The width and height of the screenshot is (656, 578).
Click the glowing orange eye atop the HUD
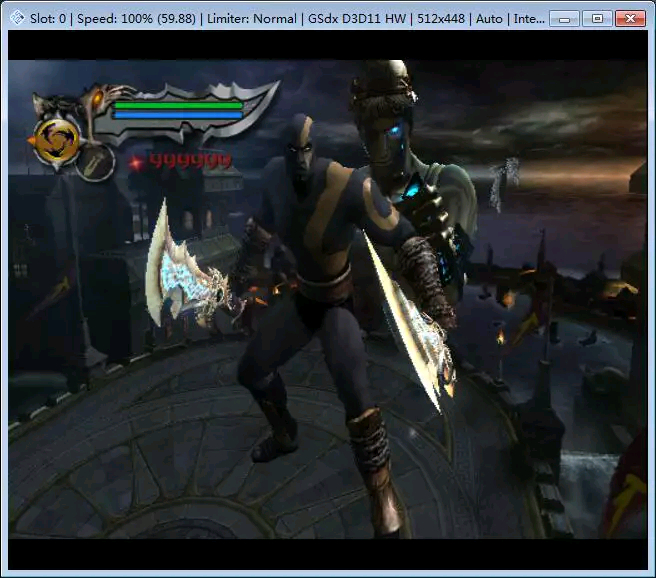(97, 99)
